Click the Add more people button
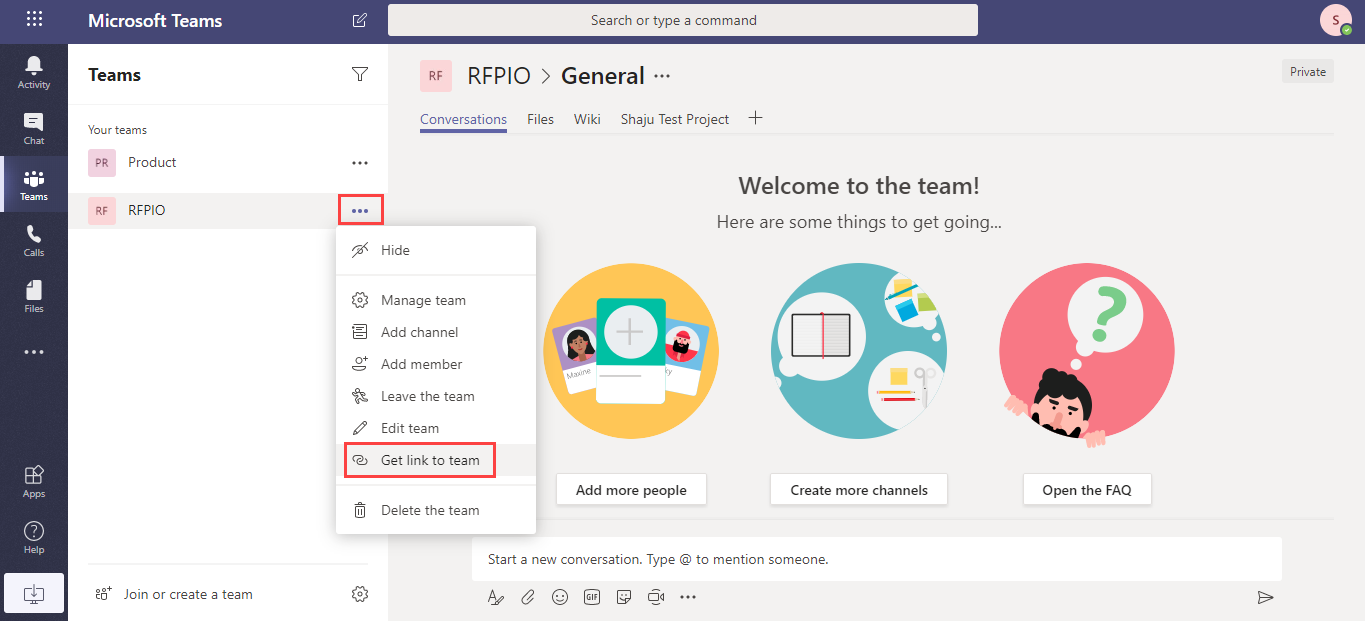The height and width of the screenshot is (621, 1365). point(631,490)
